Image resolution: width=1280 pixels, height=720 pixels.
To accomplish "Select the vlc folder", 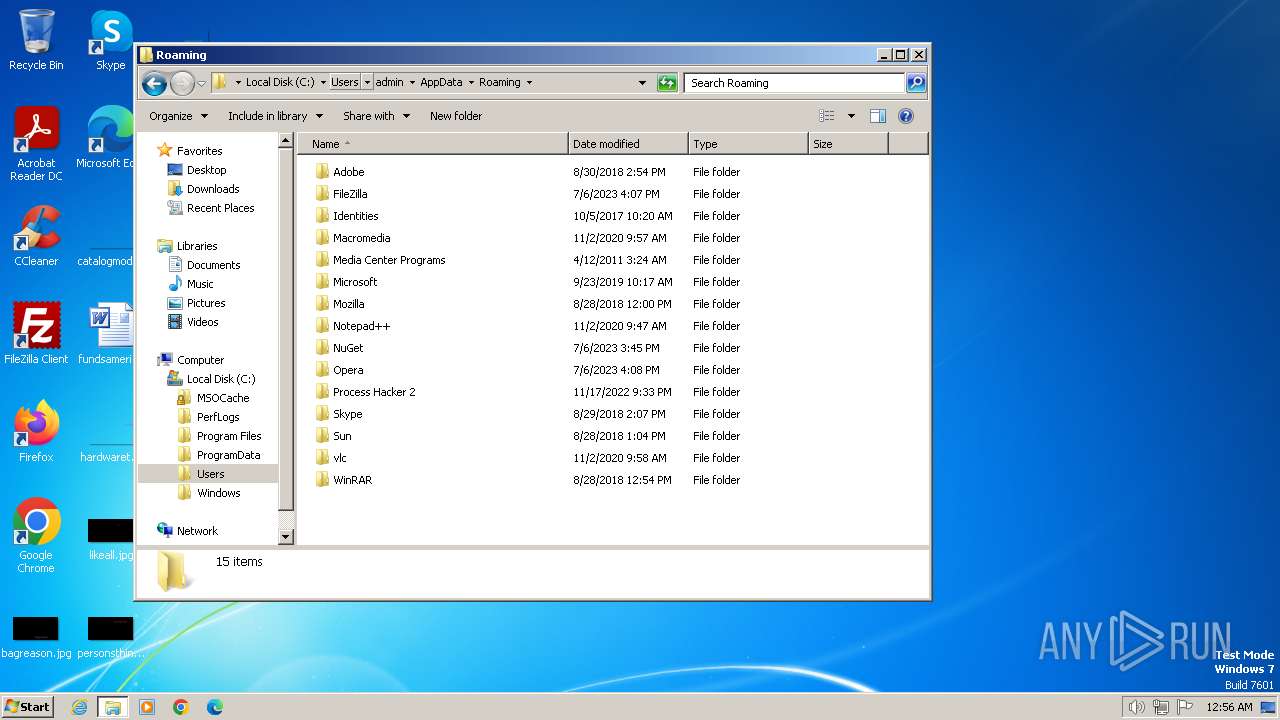I will click(x=340, y=458).
